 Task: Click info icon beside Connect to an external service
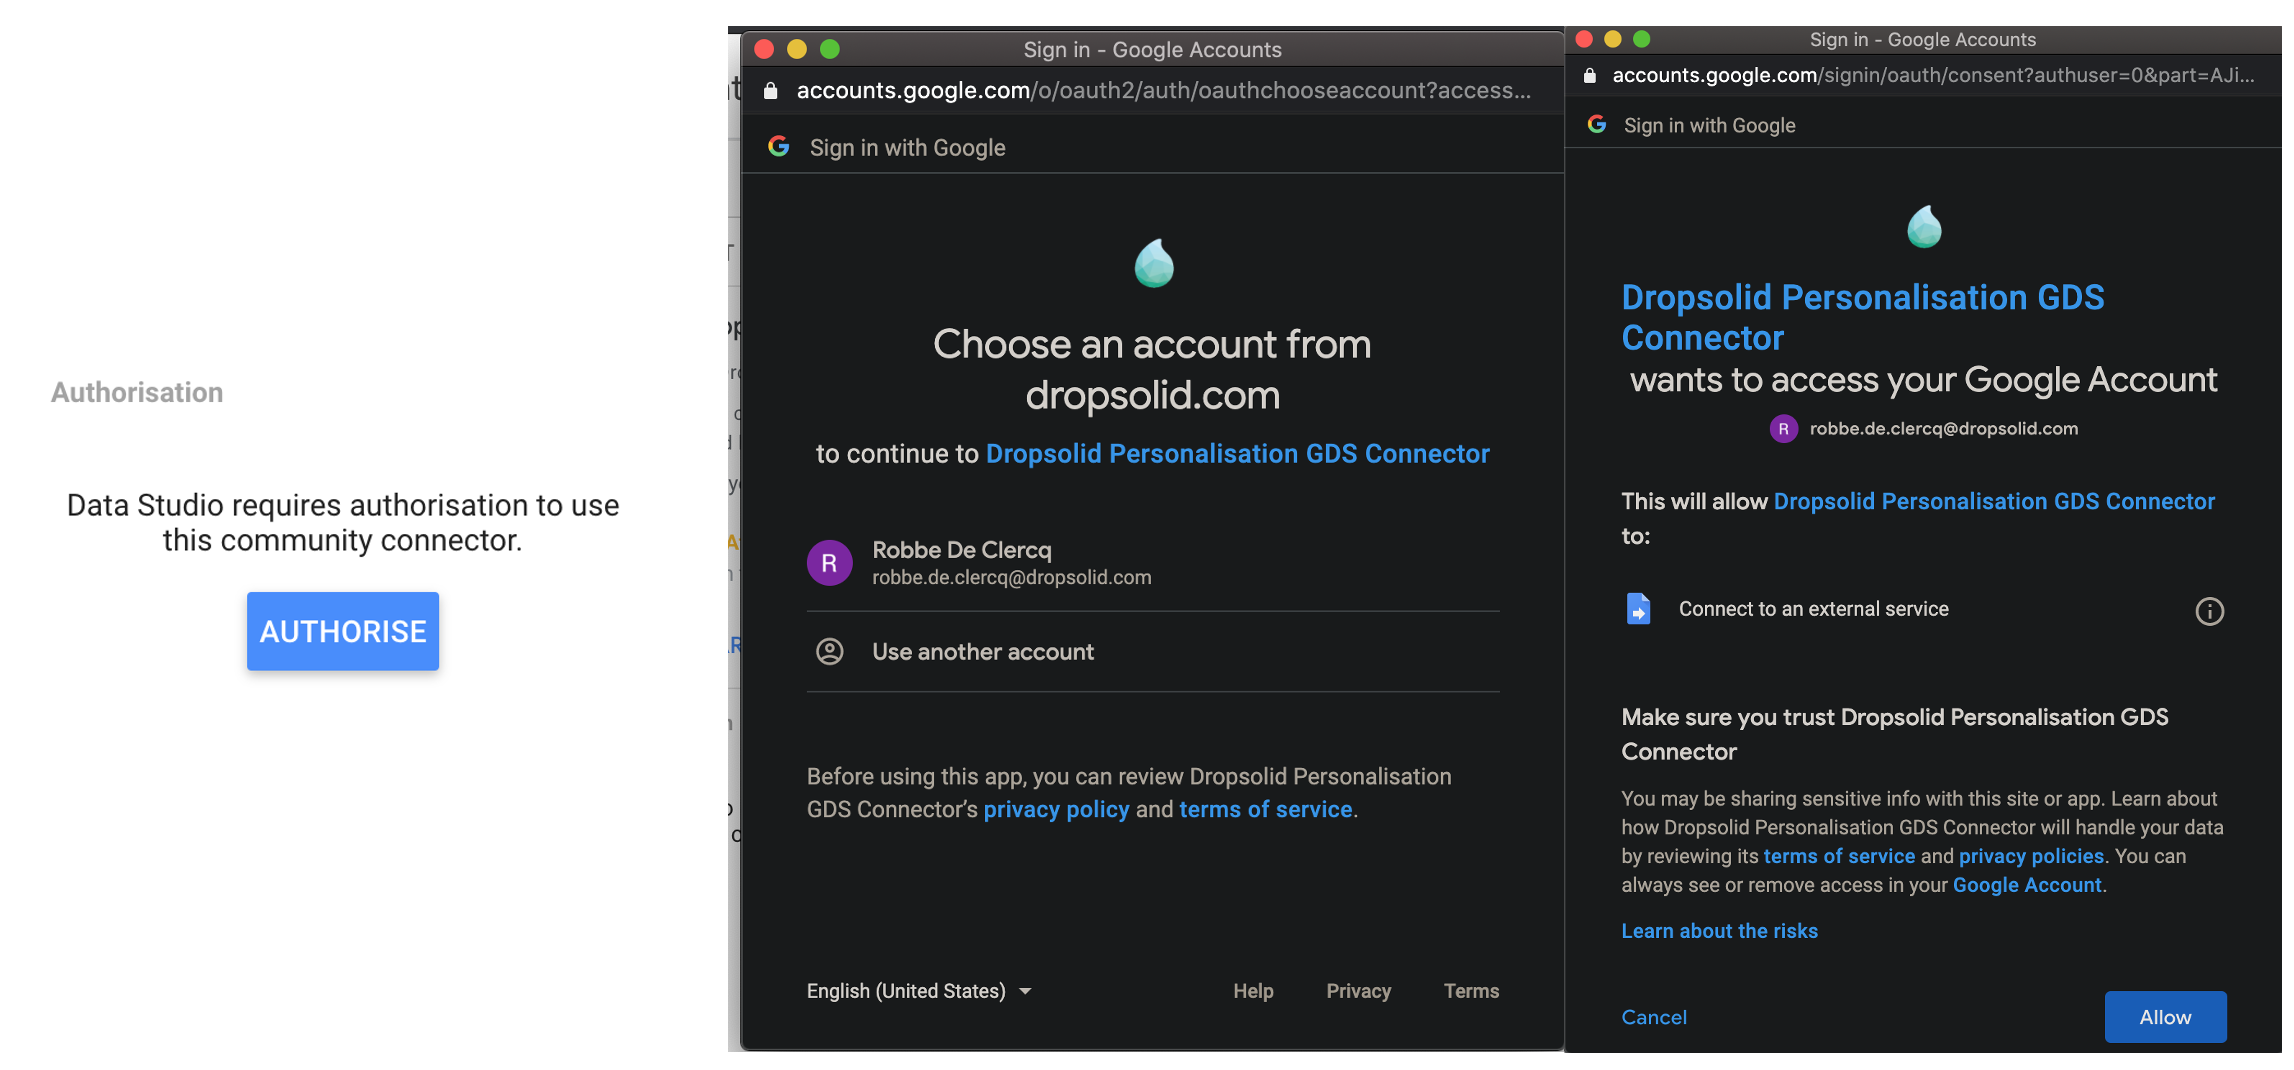point(2209,611)
